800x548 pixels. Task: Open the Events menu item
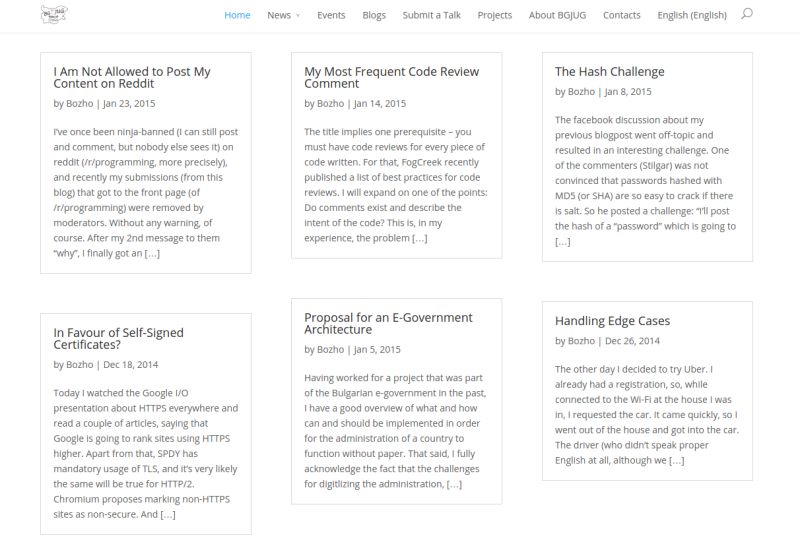pos(331,15)
